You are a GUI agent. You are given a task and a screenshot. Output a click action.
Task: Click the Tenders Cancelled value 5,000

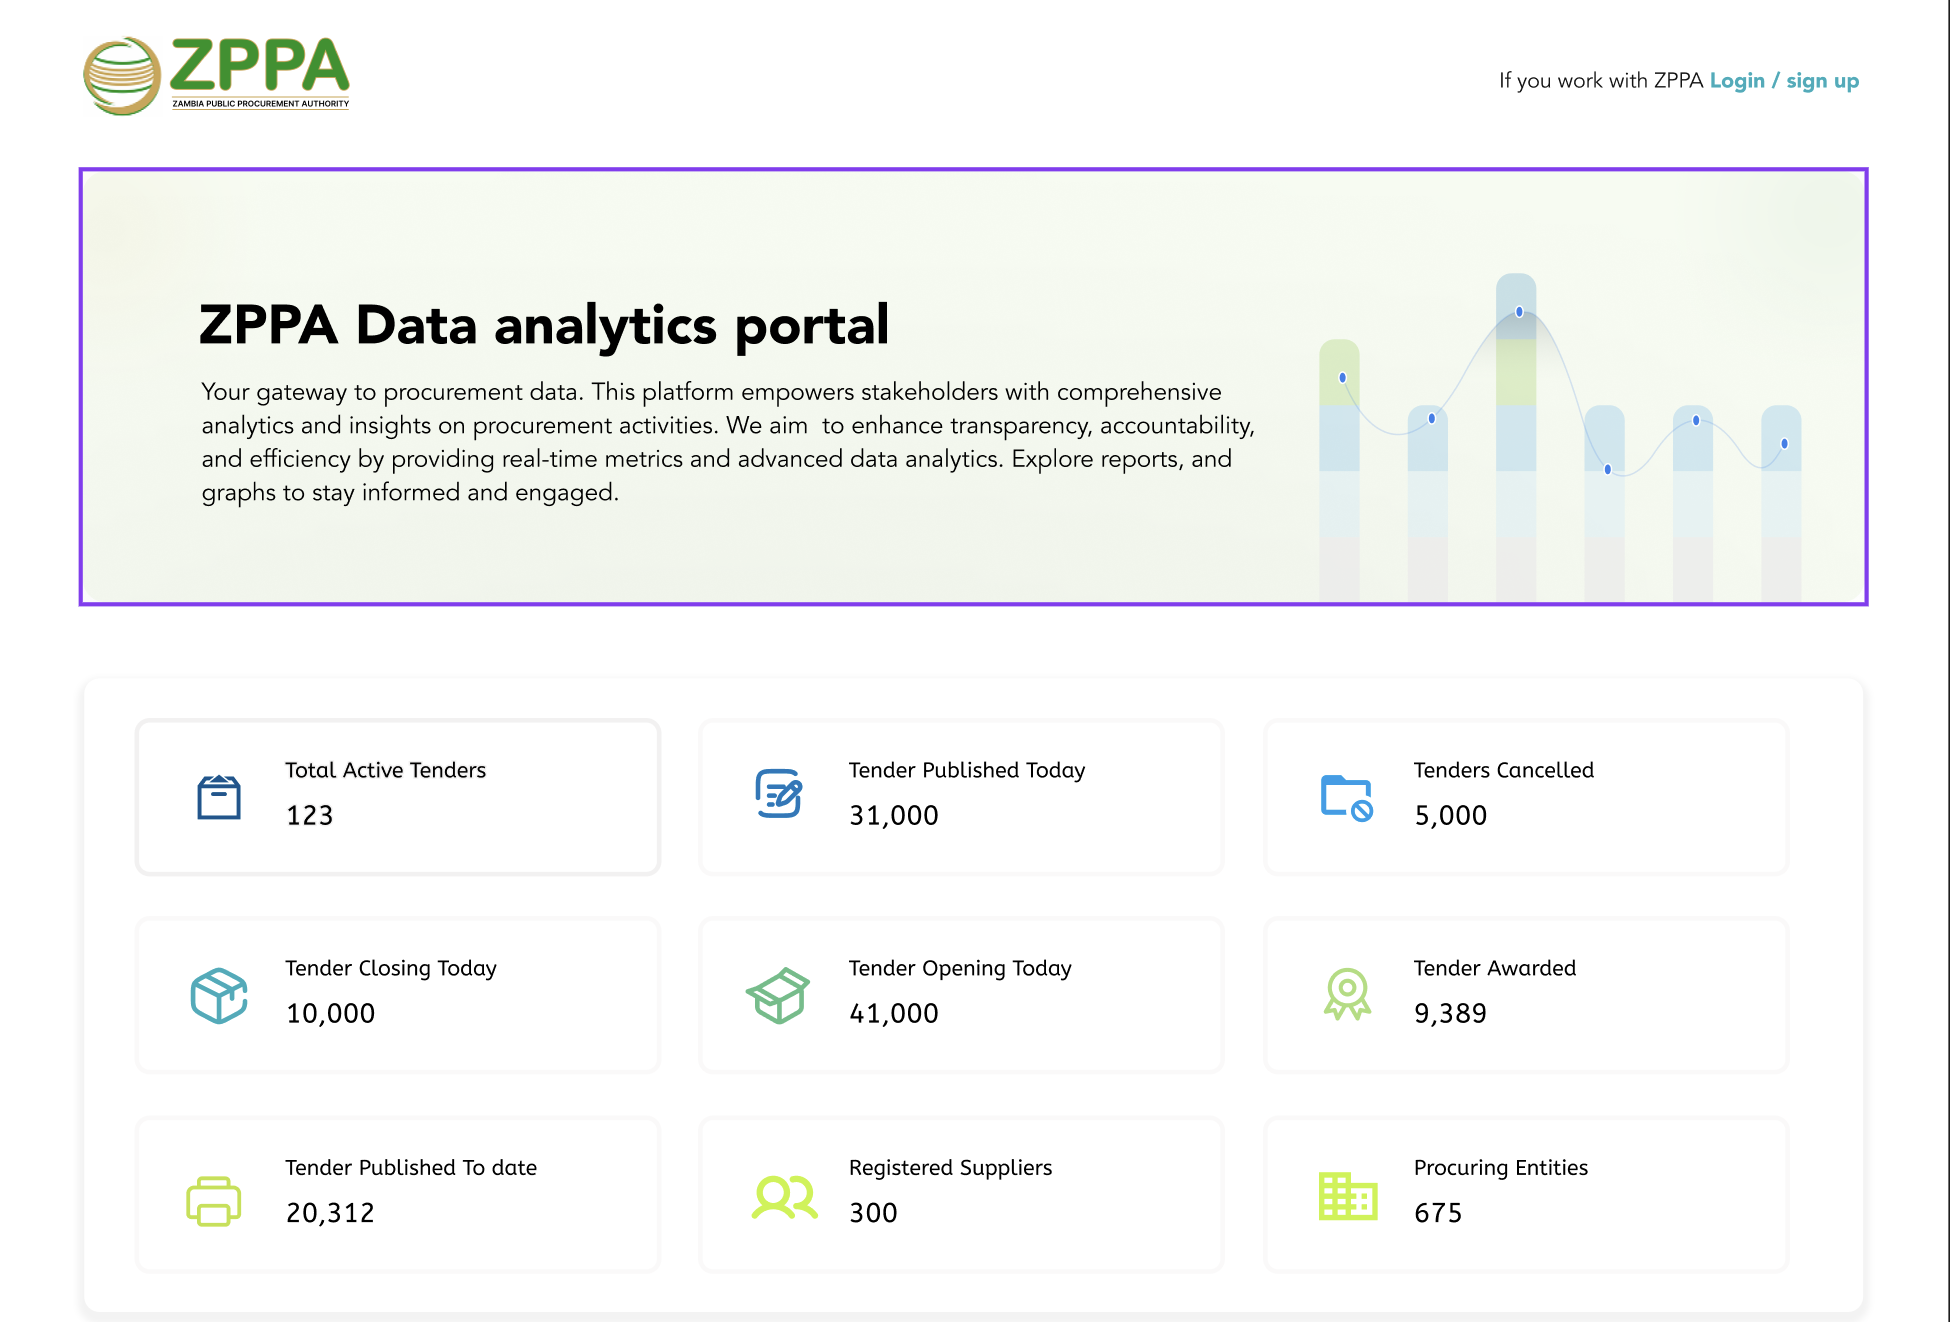click(1450, 815)
